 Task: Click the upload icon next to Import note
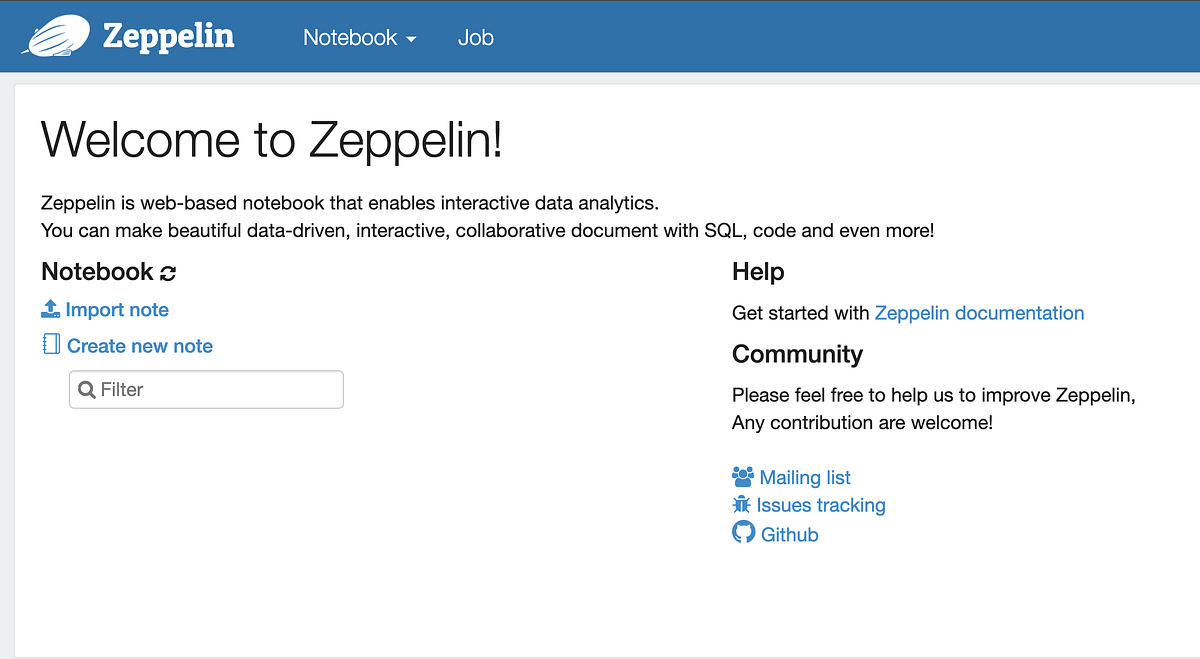(x=50, y=309)
